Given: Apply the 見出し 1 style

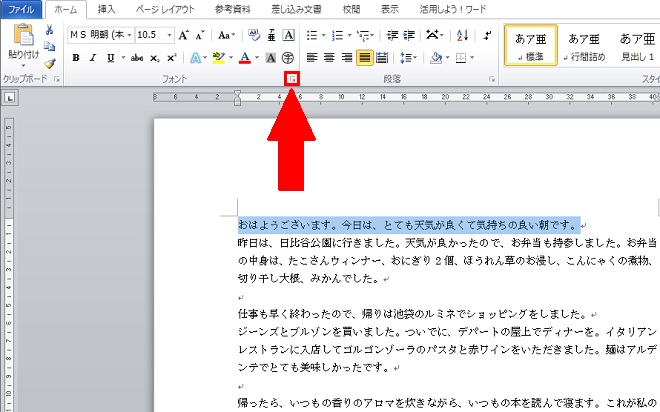Looking at the screenshot, I should coord(636,45).
